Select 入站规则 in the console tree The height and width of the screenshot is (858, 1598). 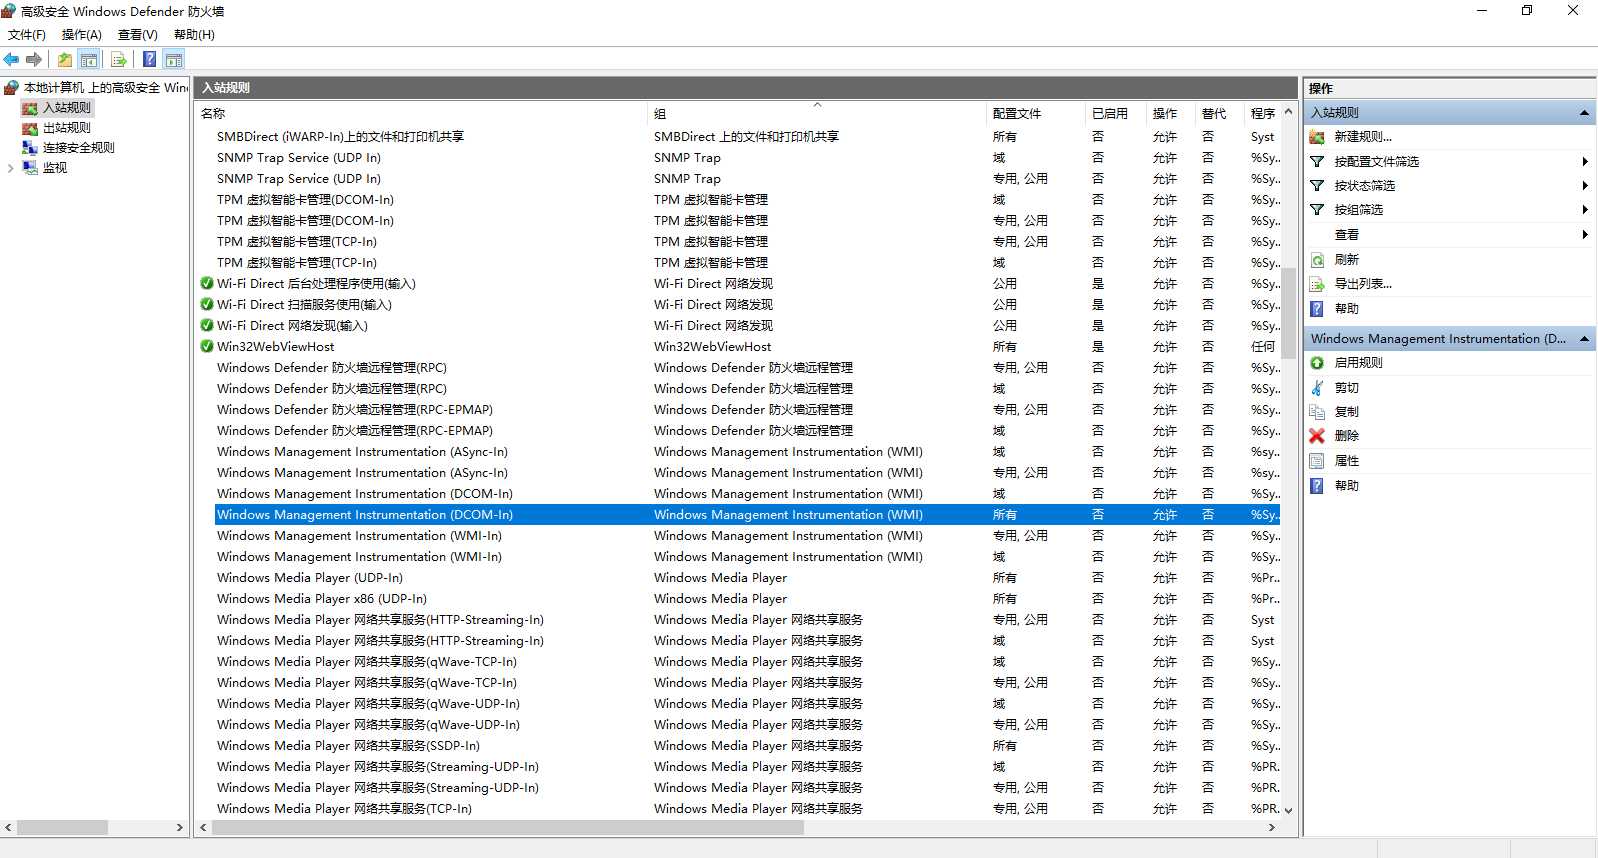coord(66,108)
